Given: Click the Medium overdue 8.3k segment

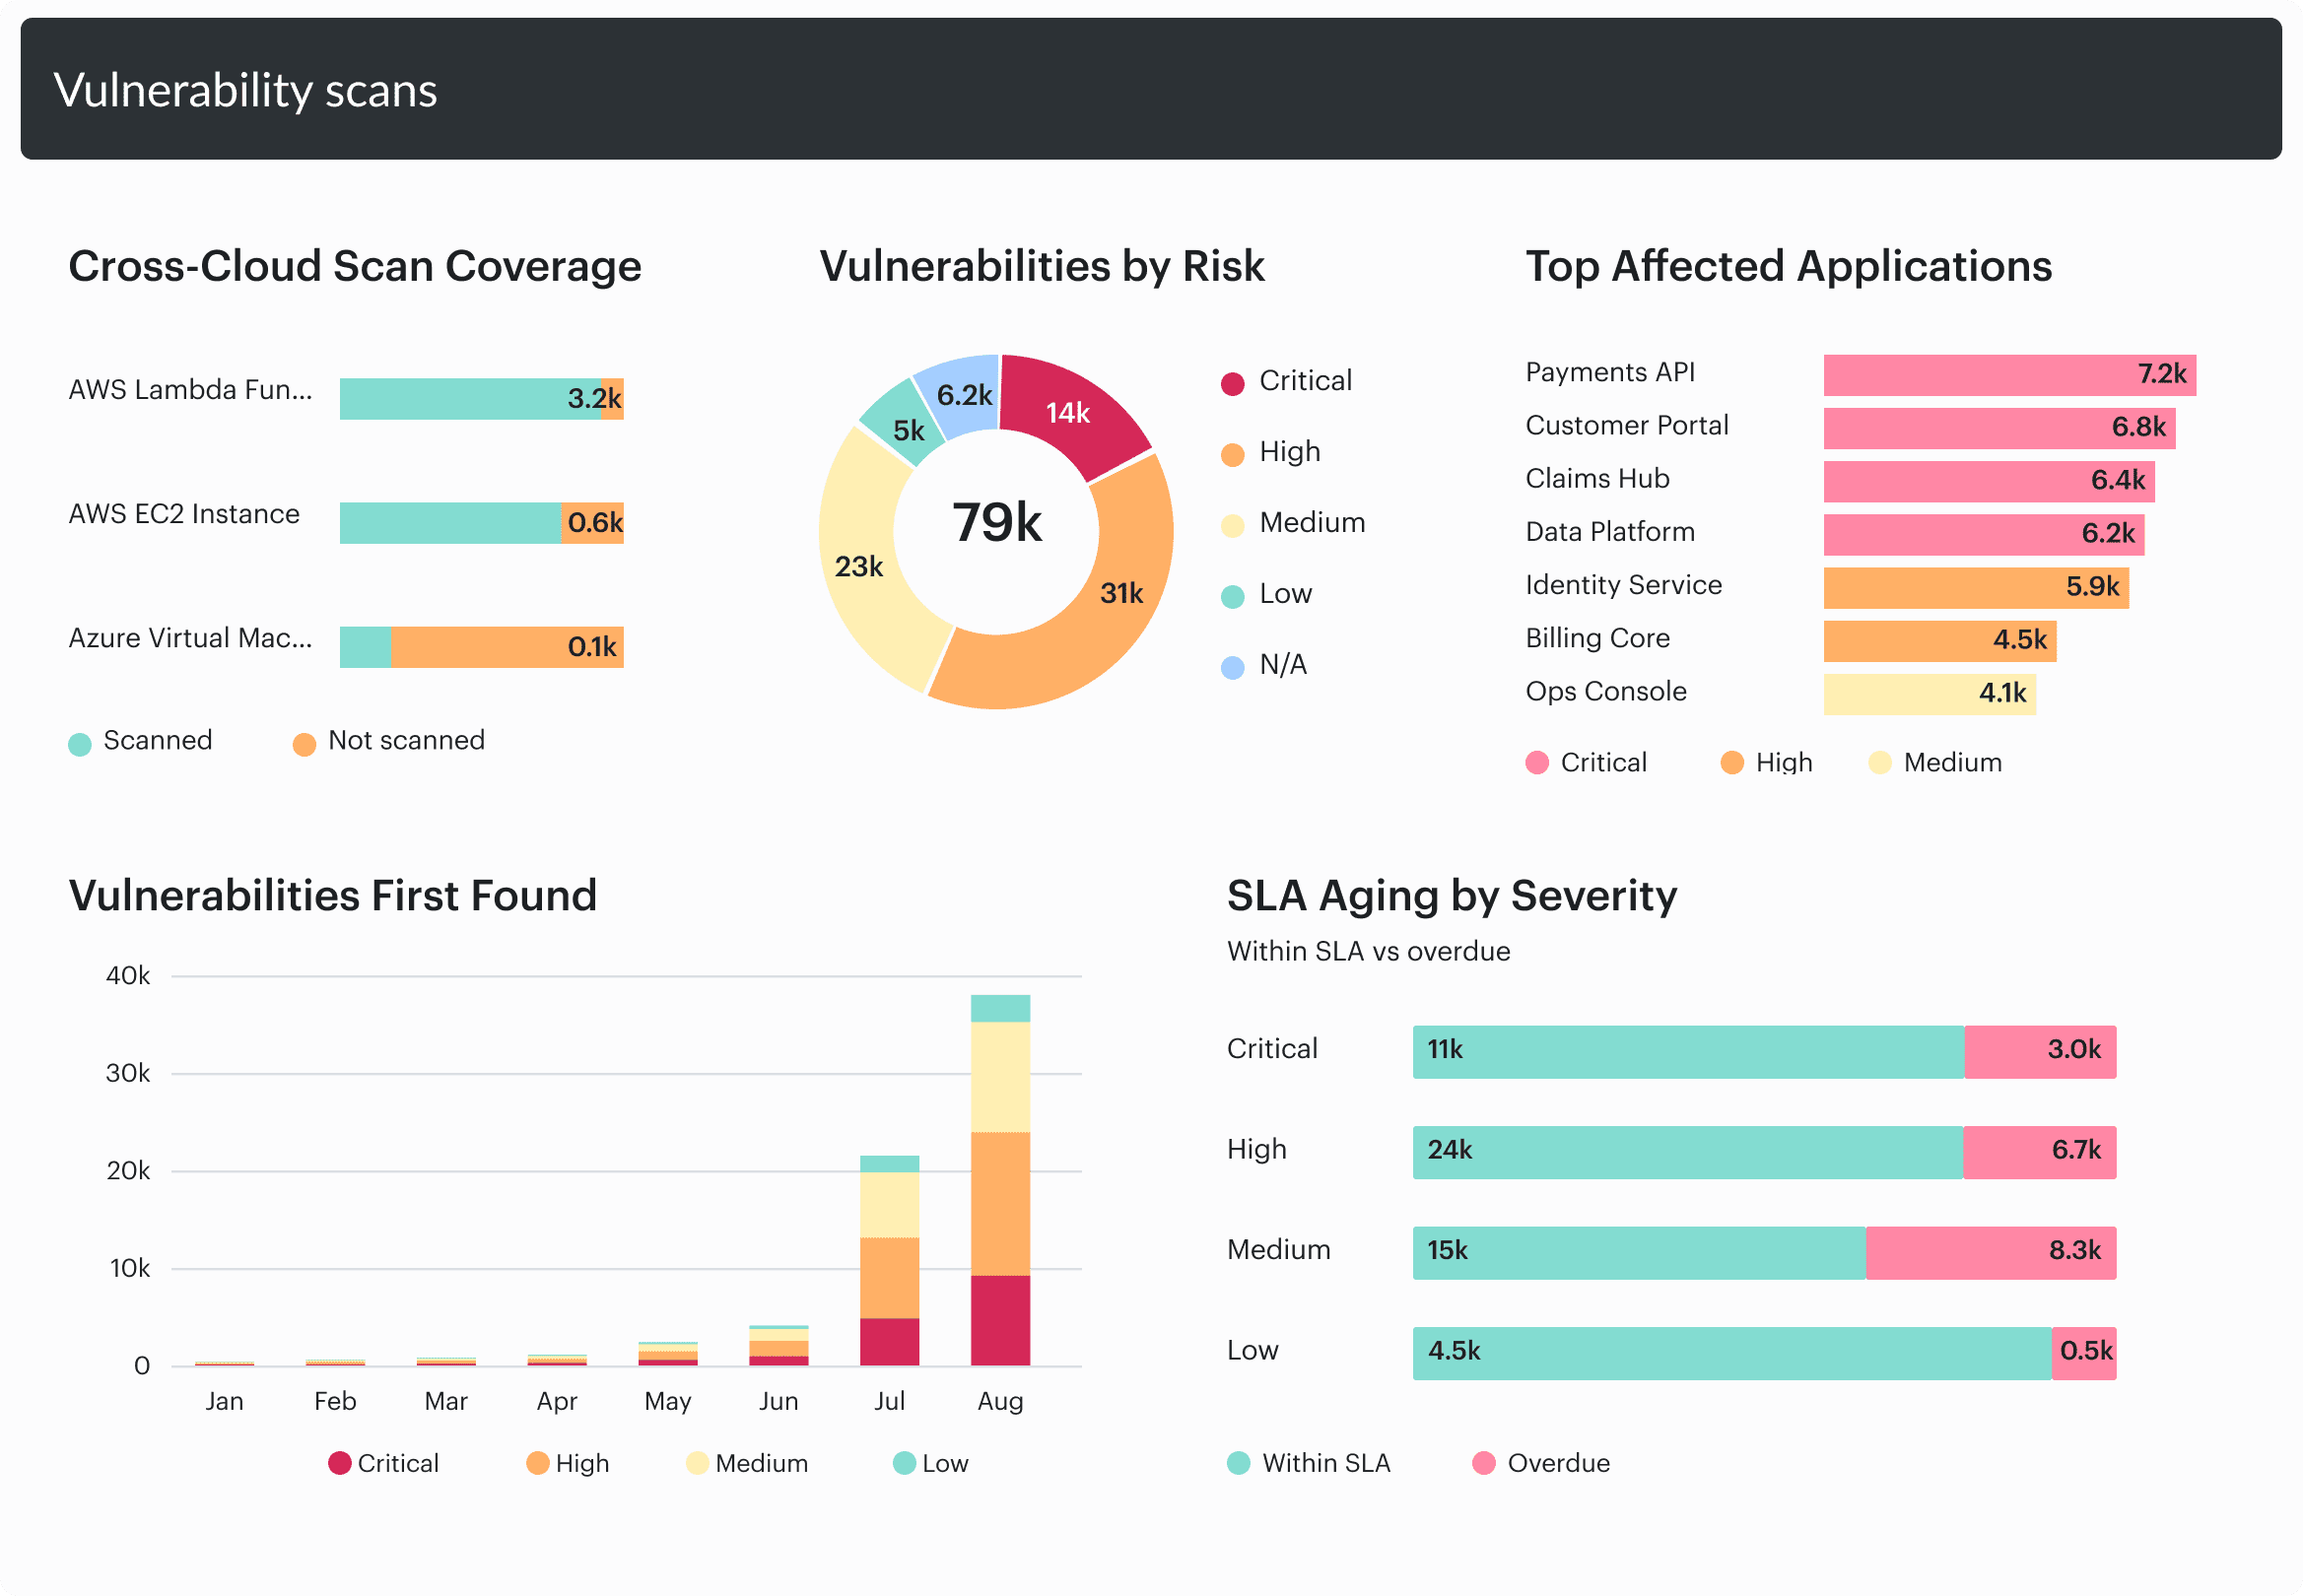Looking at the screenshot, I should (1991, 1253).
